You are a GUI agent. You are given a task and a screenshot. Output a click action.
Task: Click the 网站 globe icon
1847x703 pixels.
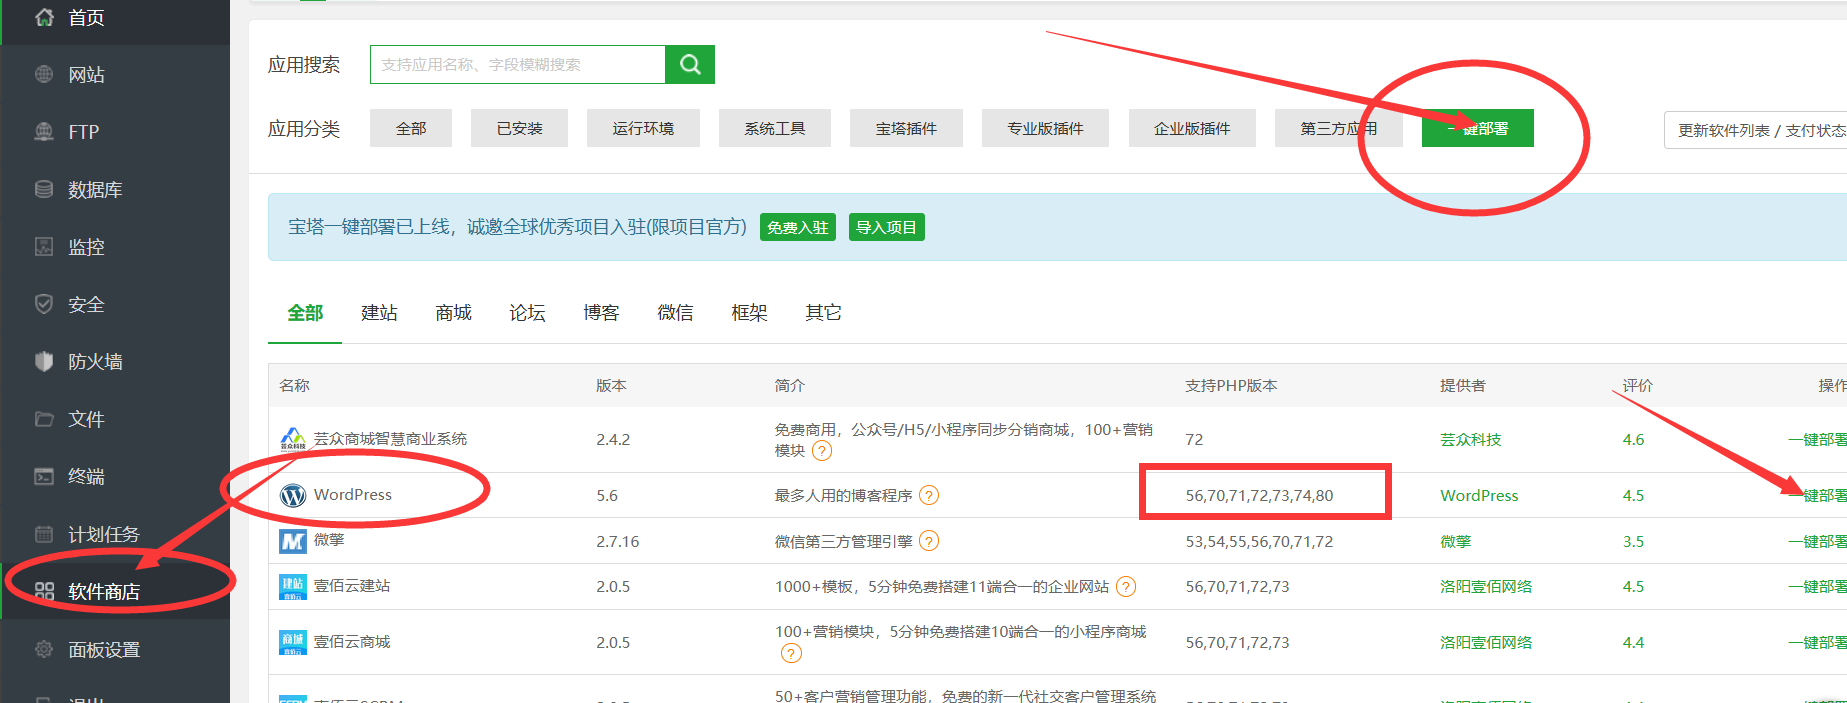(44, 74)
